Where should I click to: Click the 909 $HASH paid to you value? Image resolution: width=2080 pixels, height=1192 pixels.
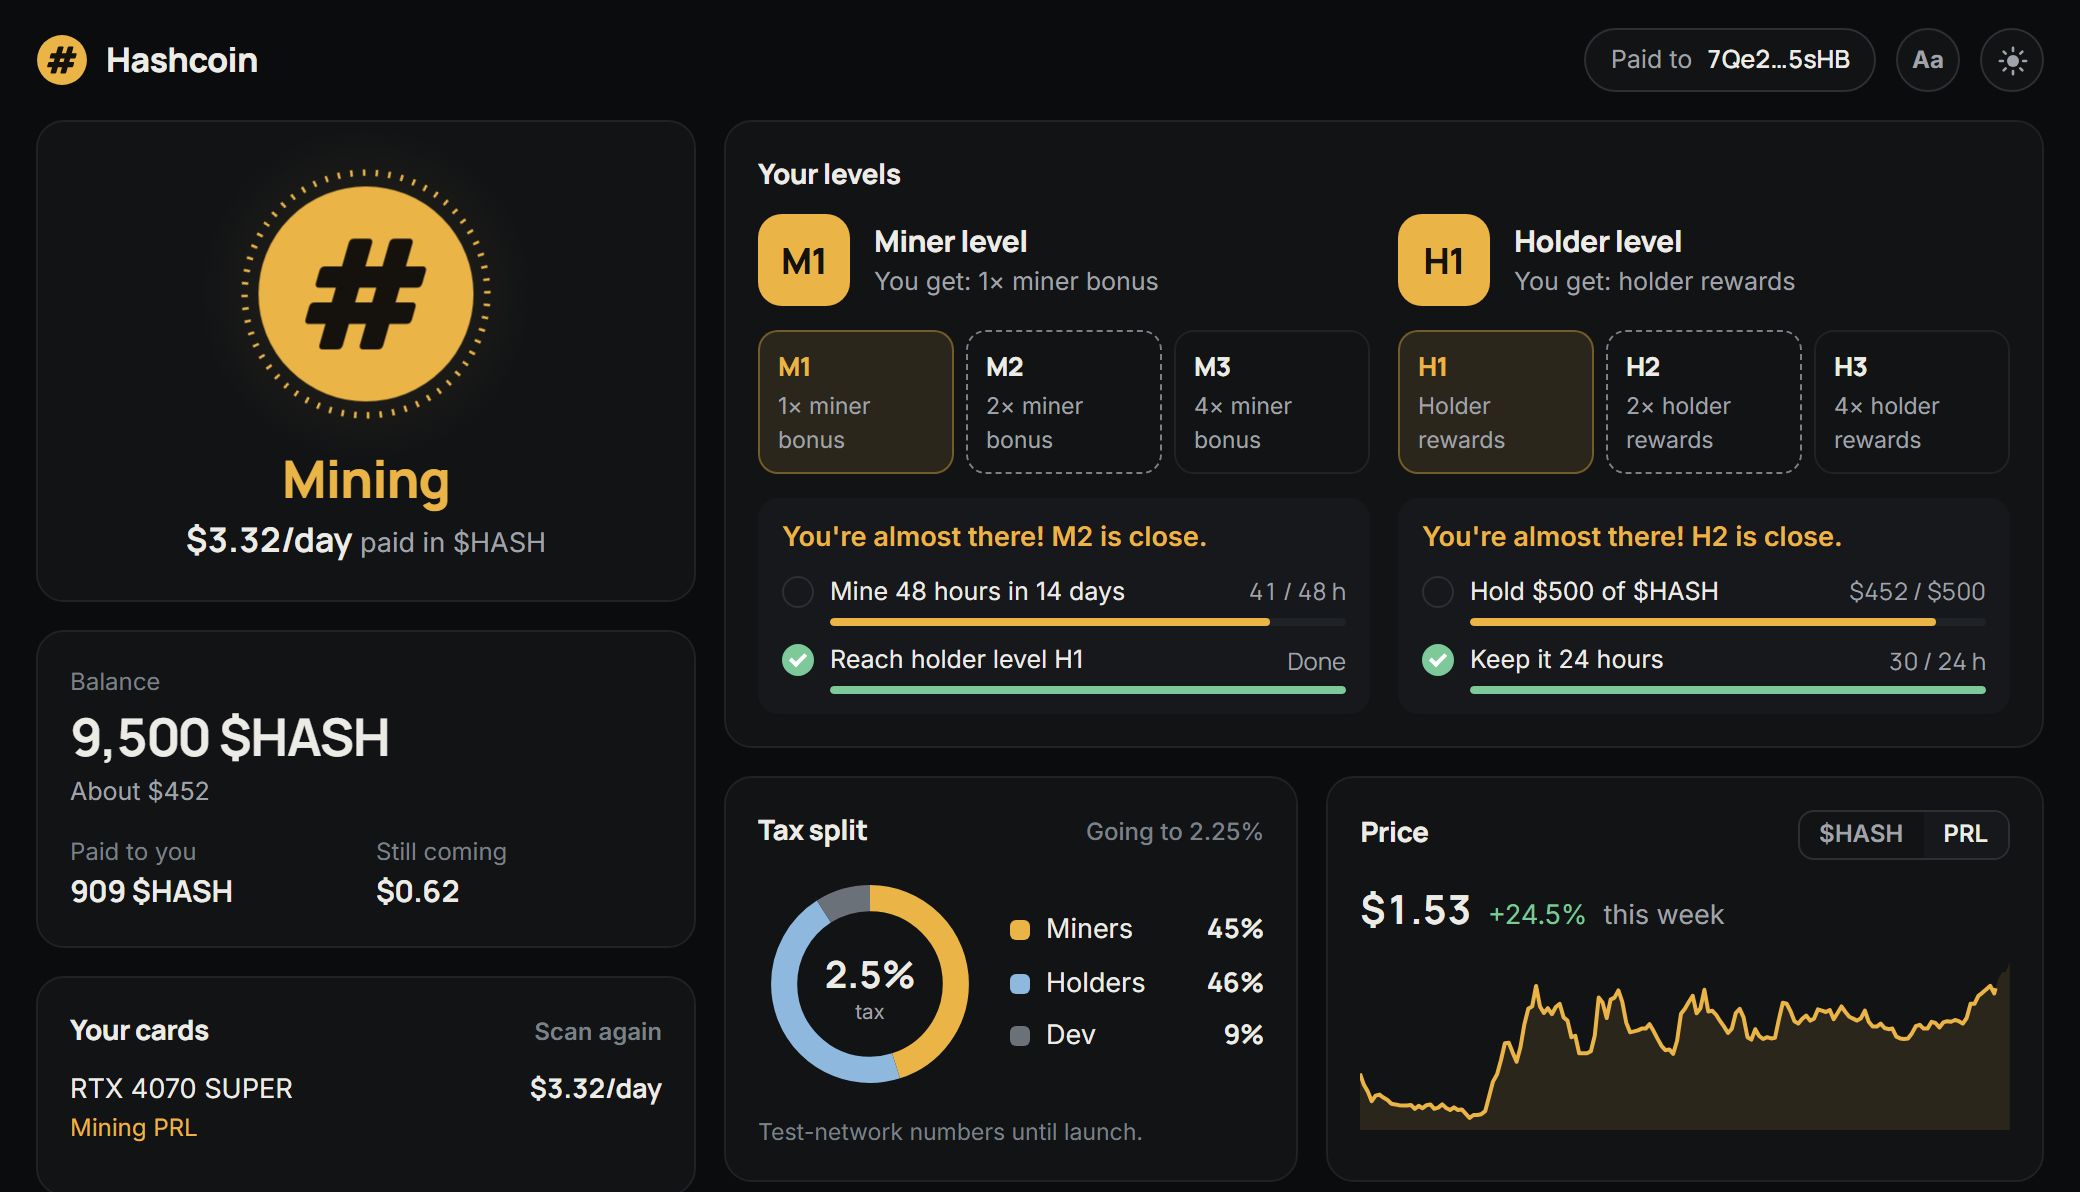tap(151, 891)
